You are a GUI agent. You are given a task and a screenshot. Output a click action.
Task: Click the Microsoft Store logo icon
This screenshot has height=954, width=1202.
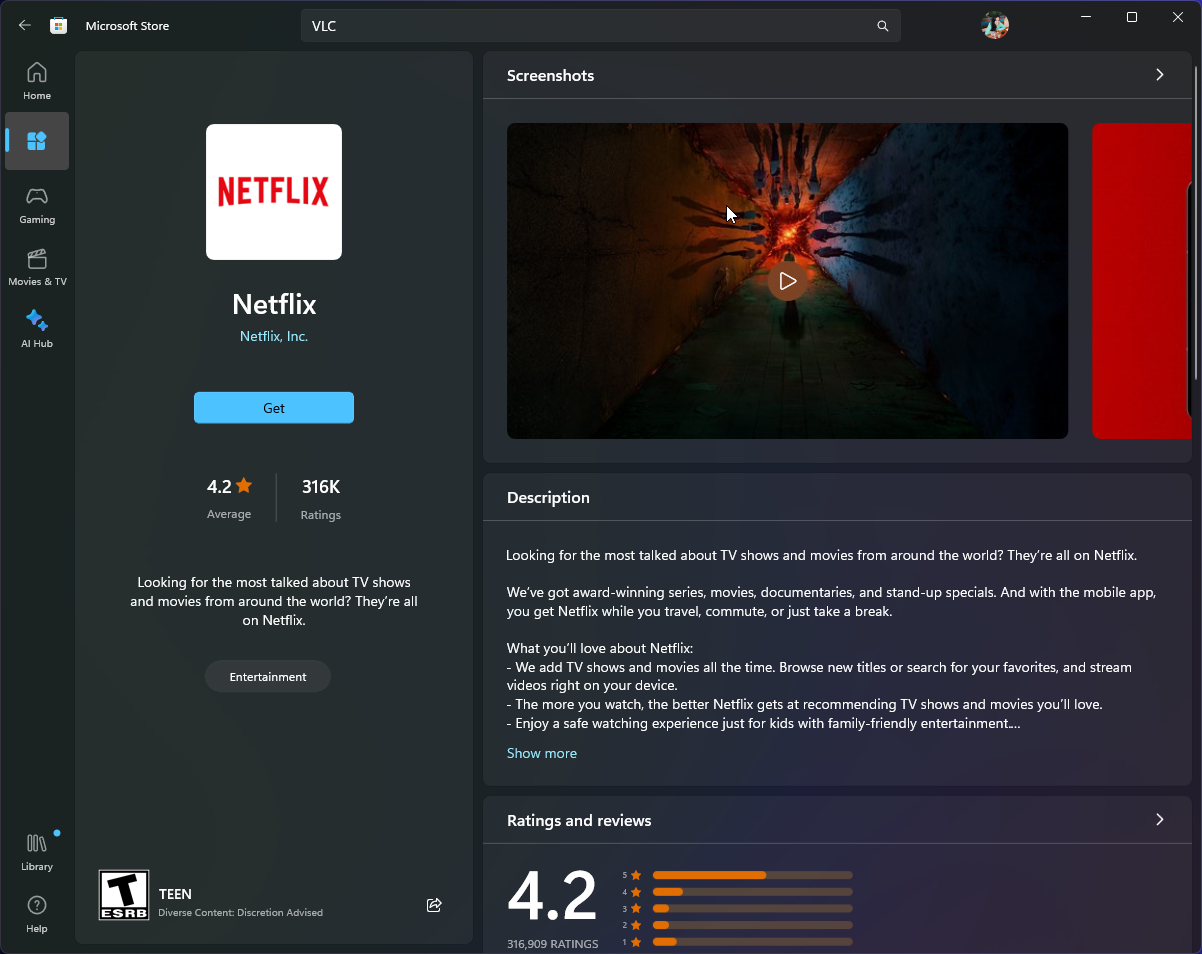pyautogui.click(x=59, y=26)
